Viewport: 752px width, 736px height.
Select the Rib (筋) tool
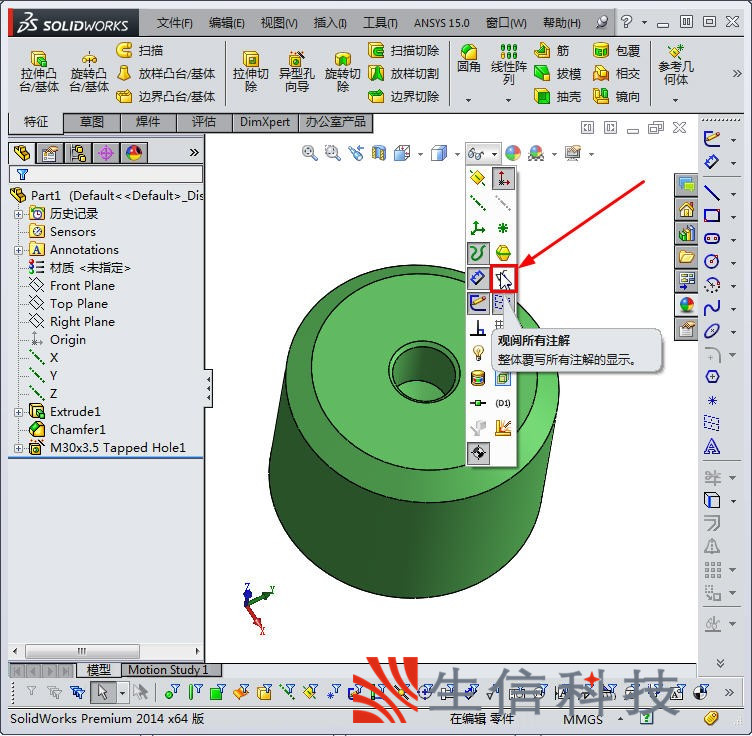pyautogui.click(x=552, y=50)
